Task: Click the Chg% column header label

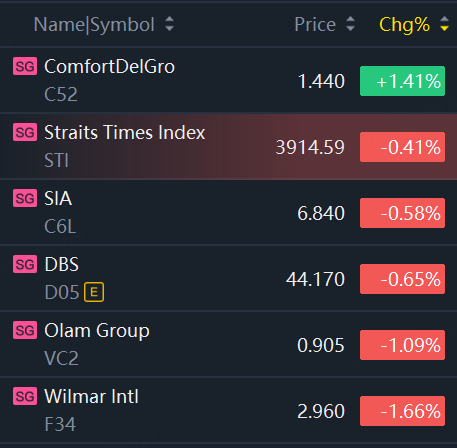Action: tap(405, 25)
